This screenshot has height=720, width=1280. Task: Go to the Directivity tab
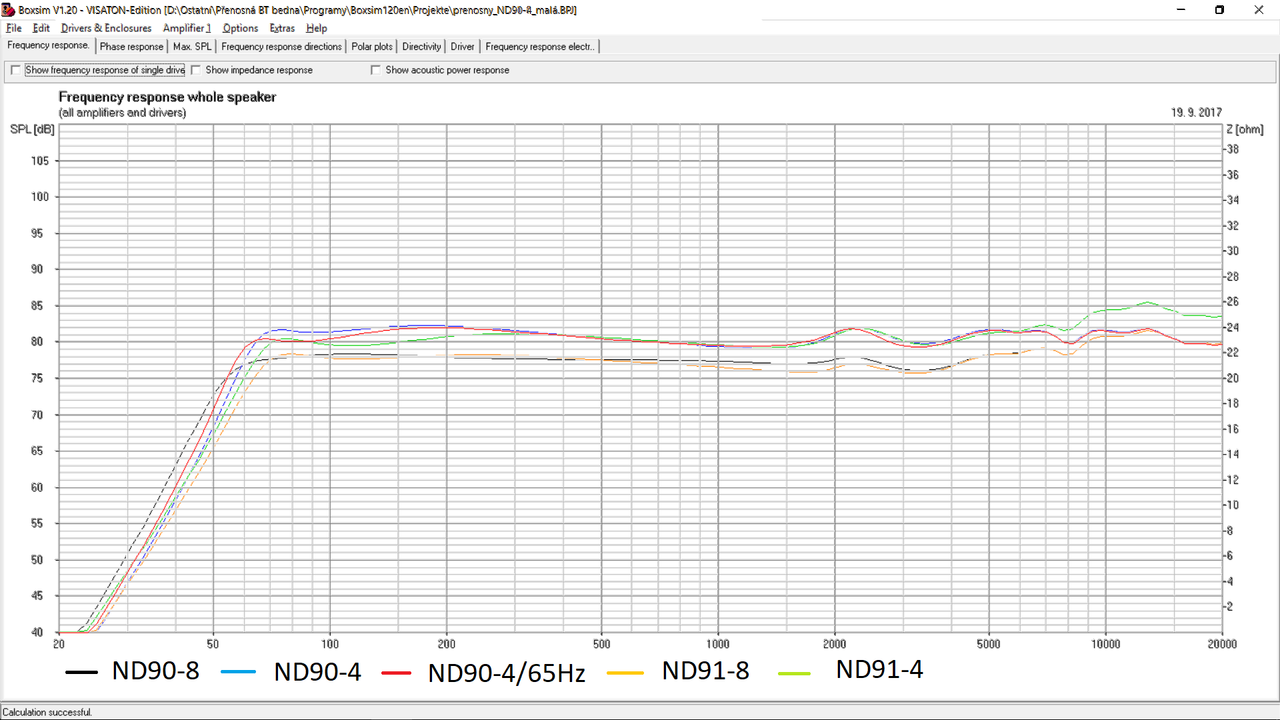coord(422,46)
